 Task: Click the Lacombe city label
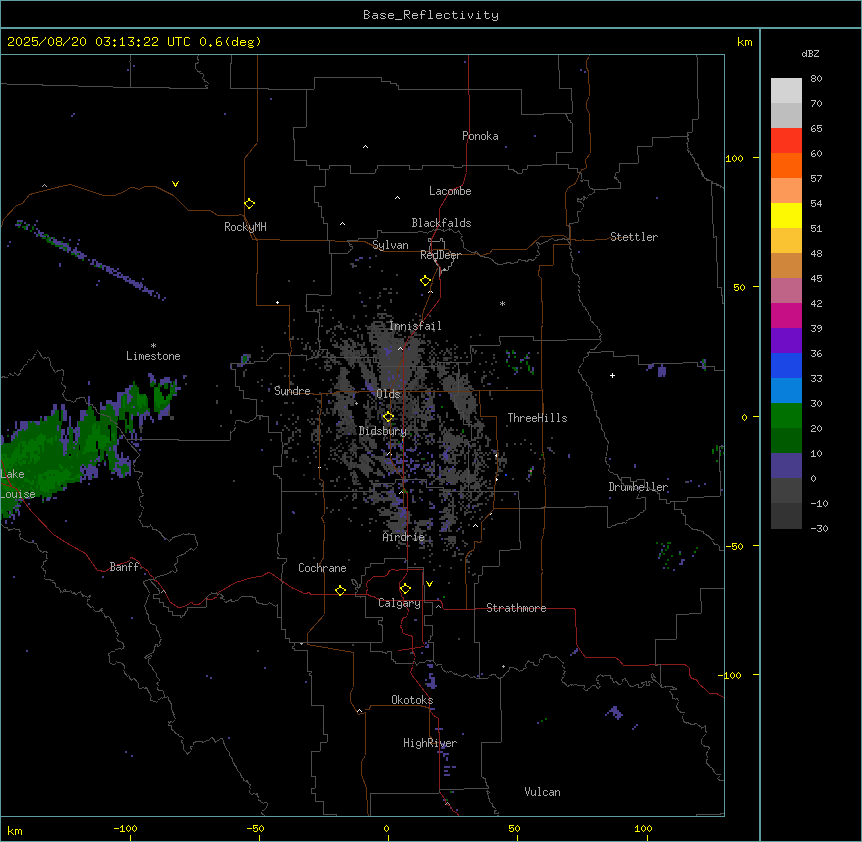[450, 191]
